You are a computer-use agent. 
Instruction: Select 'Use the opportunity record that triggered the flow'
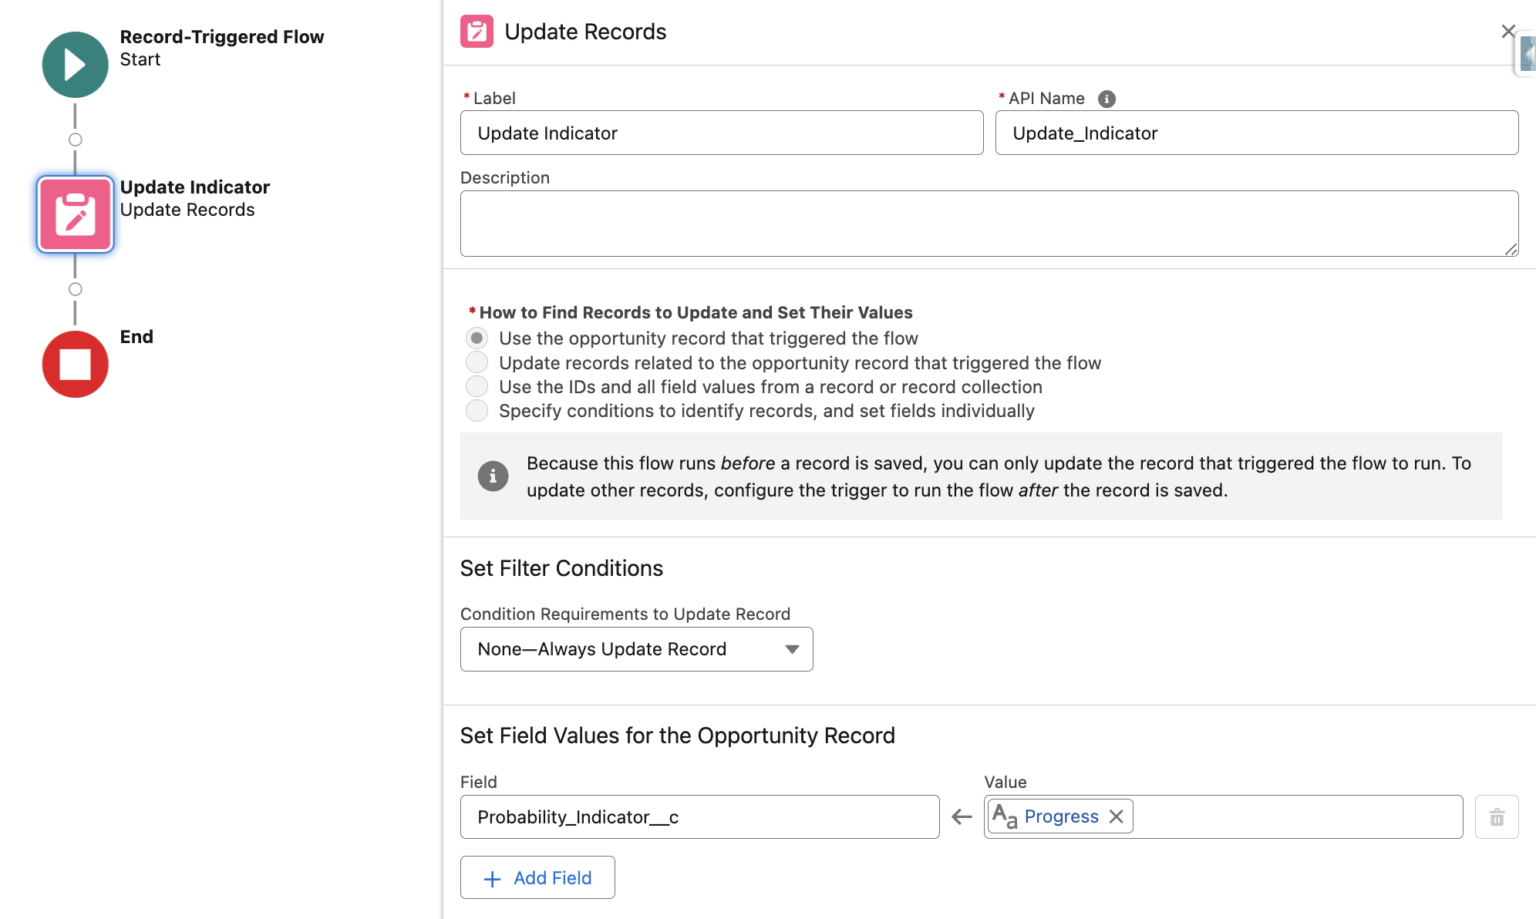coord(476,338)
